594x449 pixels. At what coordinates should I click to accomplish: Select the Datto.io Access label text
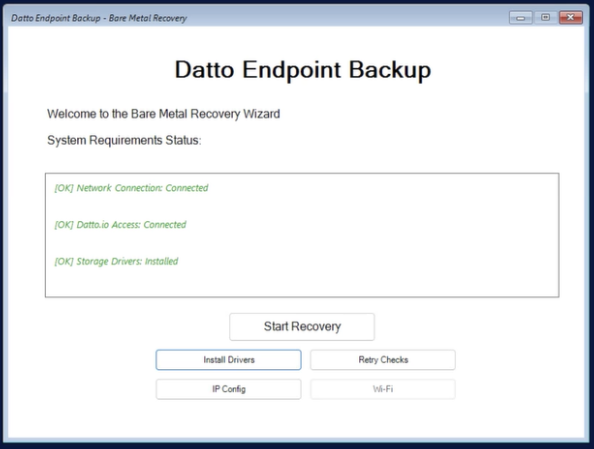[x=109, y=225]
